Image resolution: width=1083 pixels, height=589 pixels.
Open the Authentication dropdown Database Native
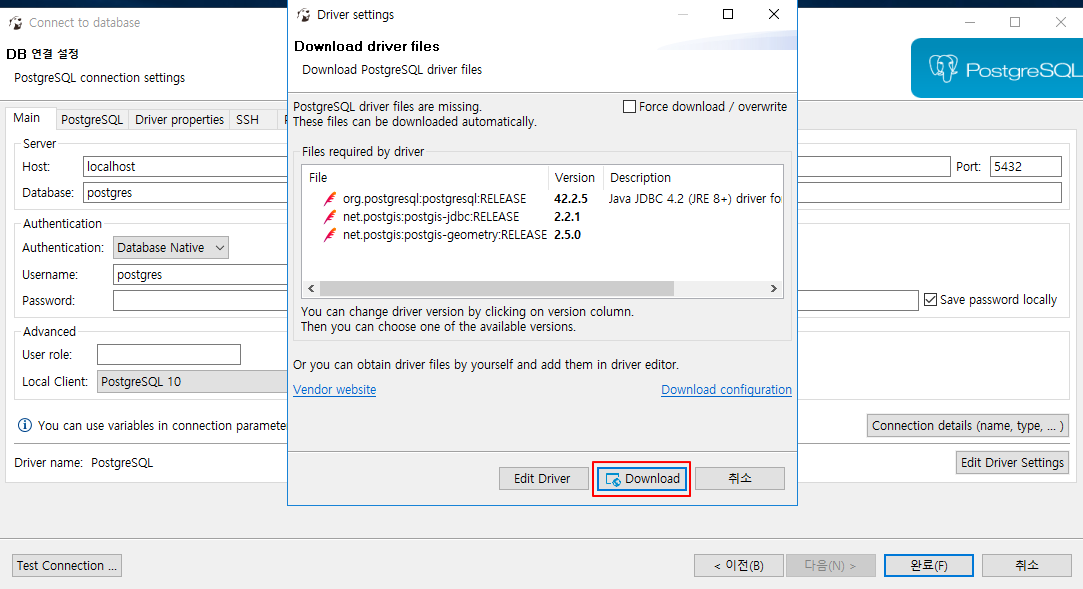171,248
